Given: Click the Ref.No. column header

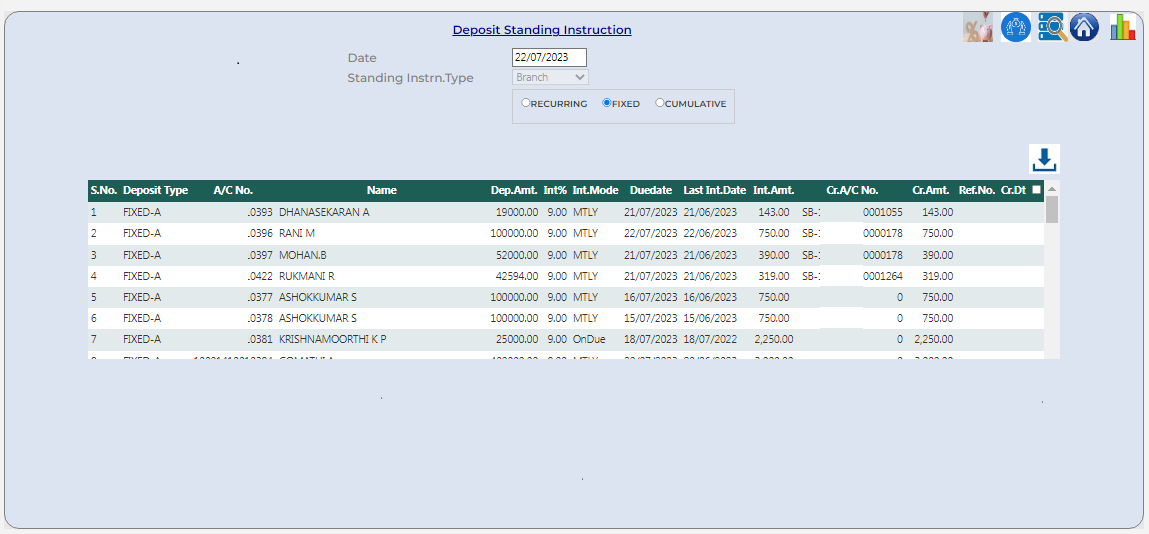Looking at the screenshot, I should coord(977,190).
